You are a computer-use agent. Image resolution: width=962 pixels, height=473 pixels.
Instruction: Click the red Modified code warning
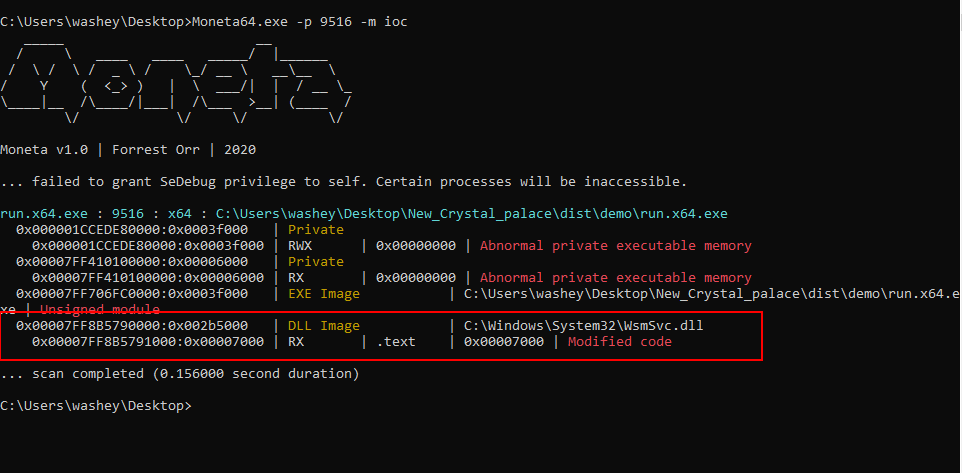point(620,342)
